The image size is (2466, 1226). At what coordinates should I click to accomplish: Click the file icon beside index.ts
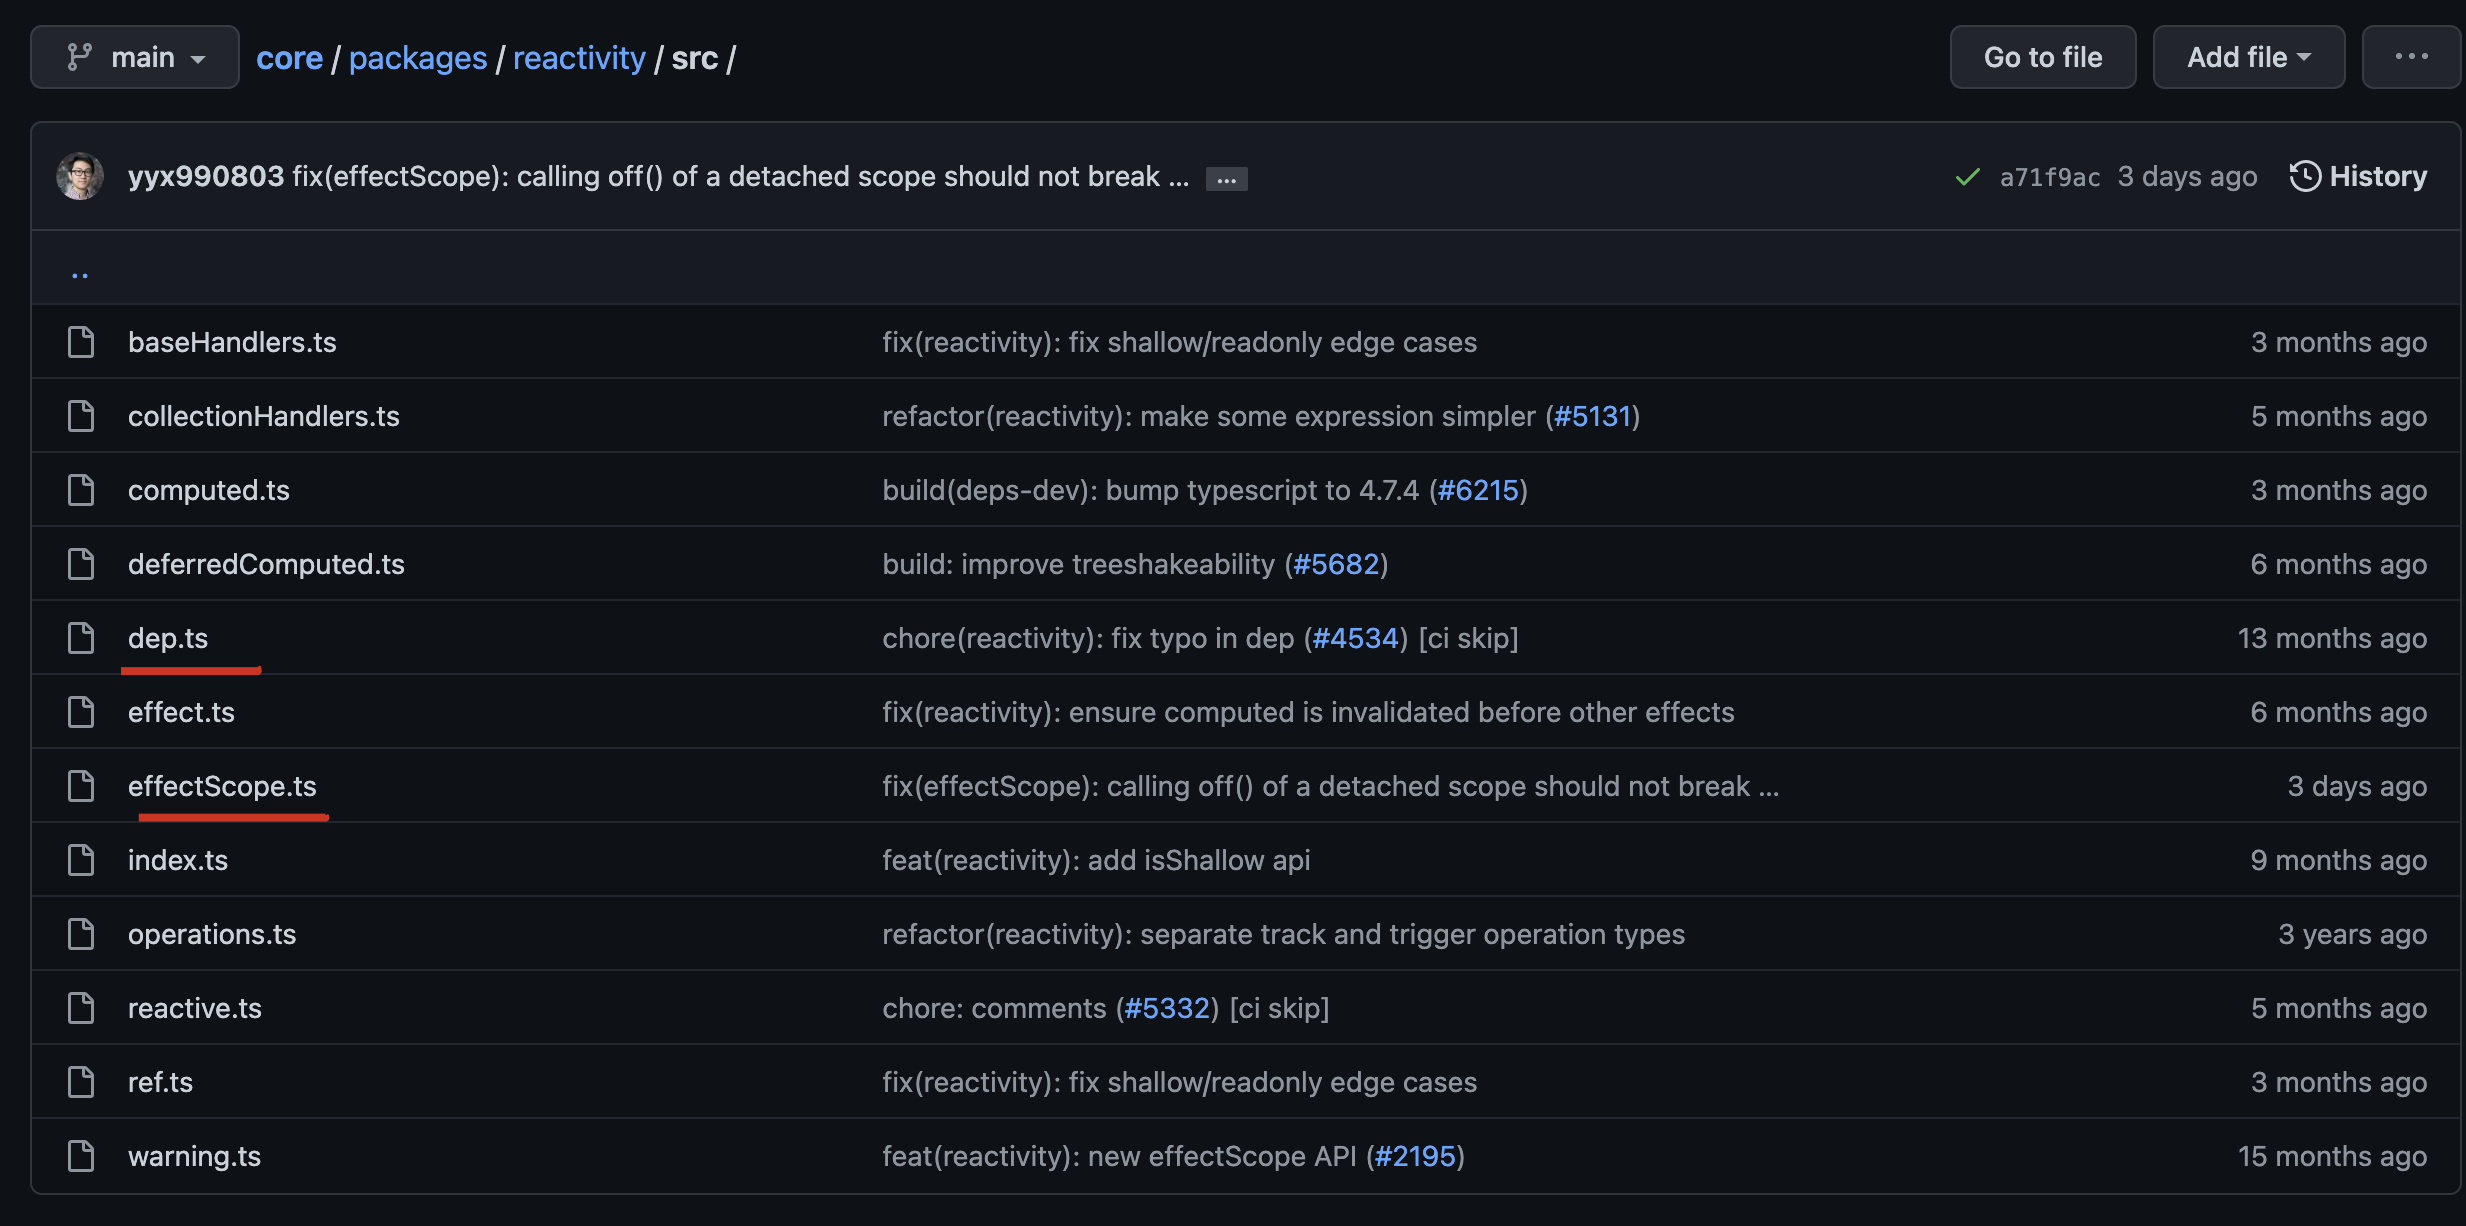(81, 860)
